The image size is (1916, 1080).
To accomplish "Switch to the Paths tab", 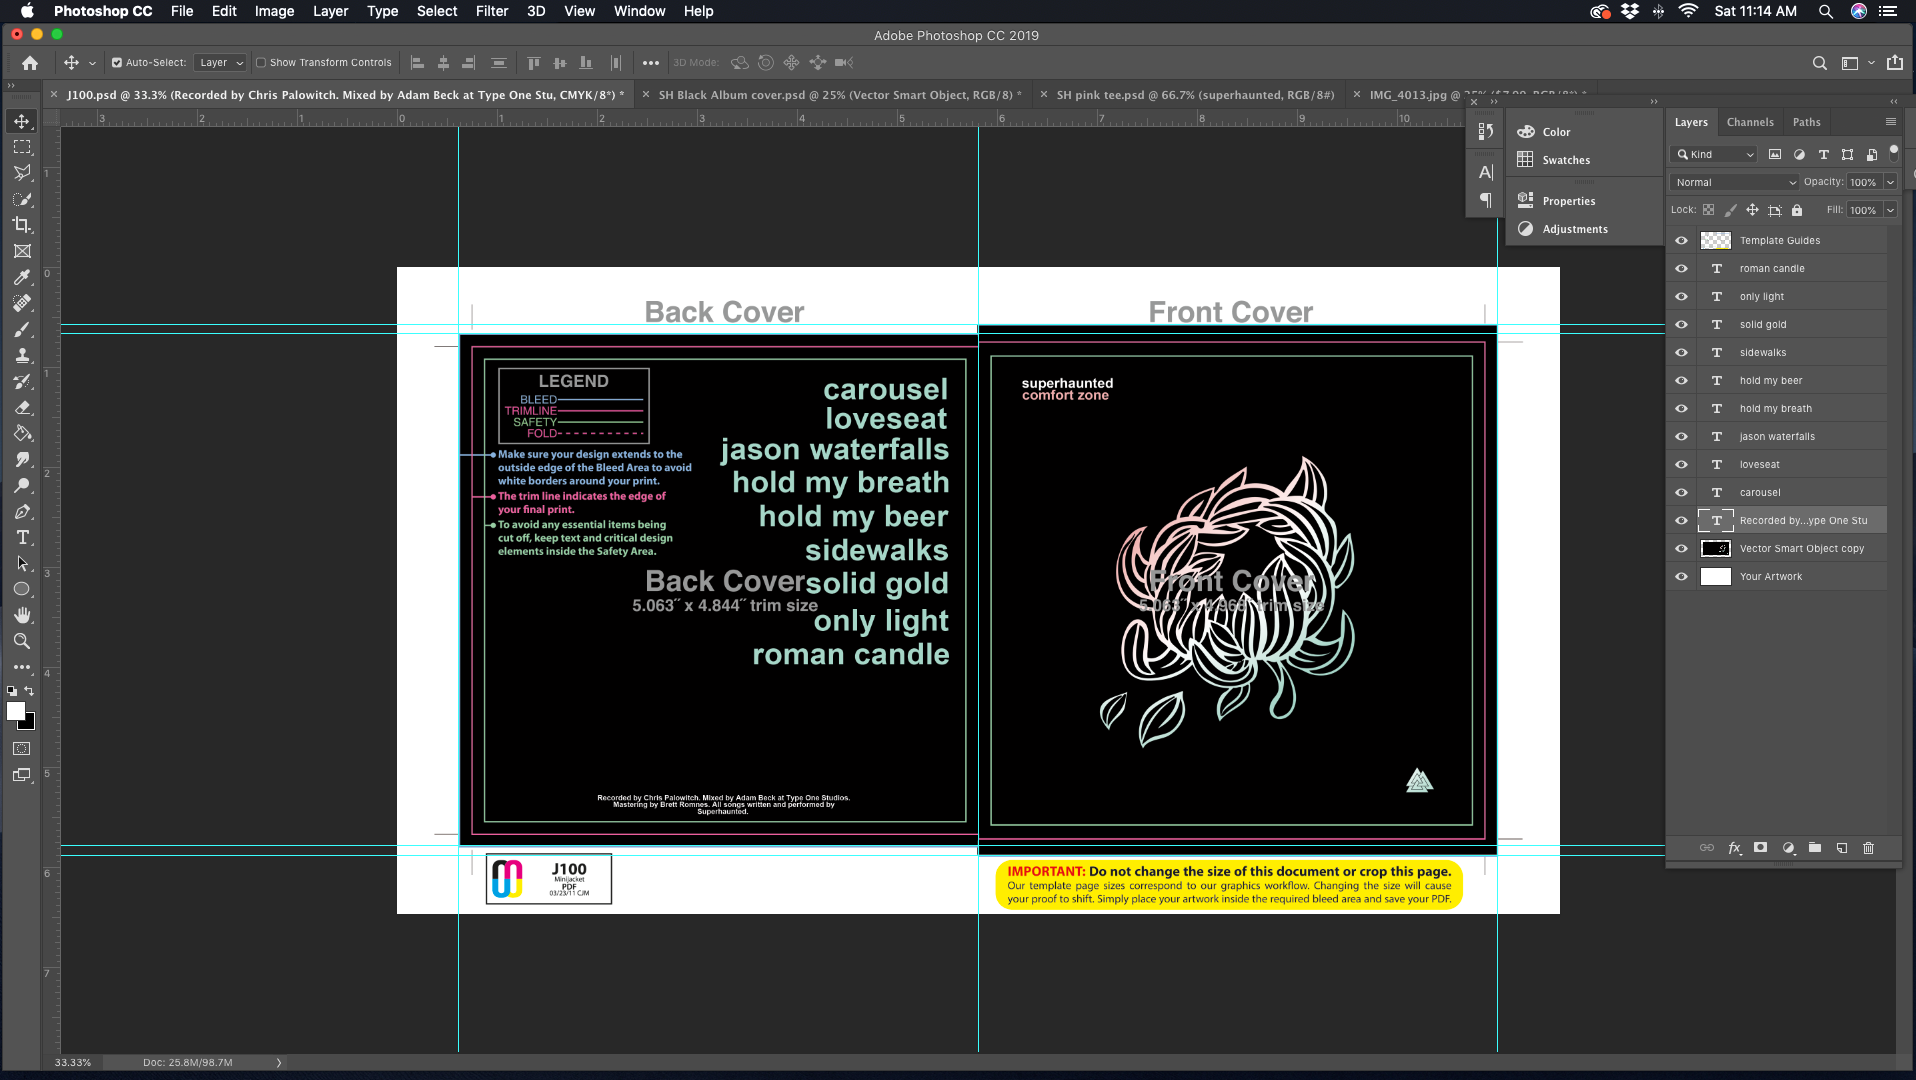I will [1806, 122].
